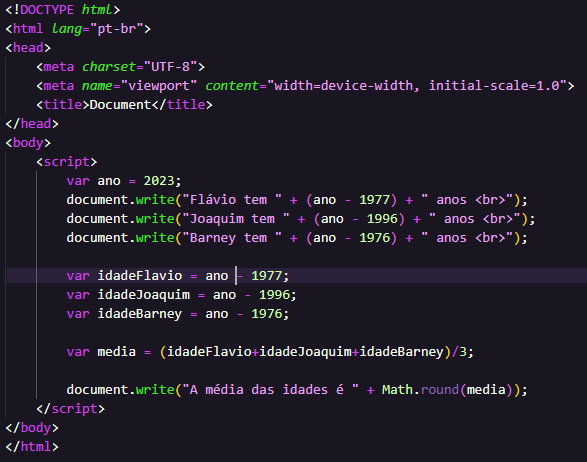Click the string "Flávio tem "
This screenshot has width=587, height=462.
(232, 200)
